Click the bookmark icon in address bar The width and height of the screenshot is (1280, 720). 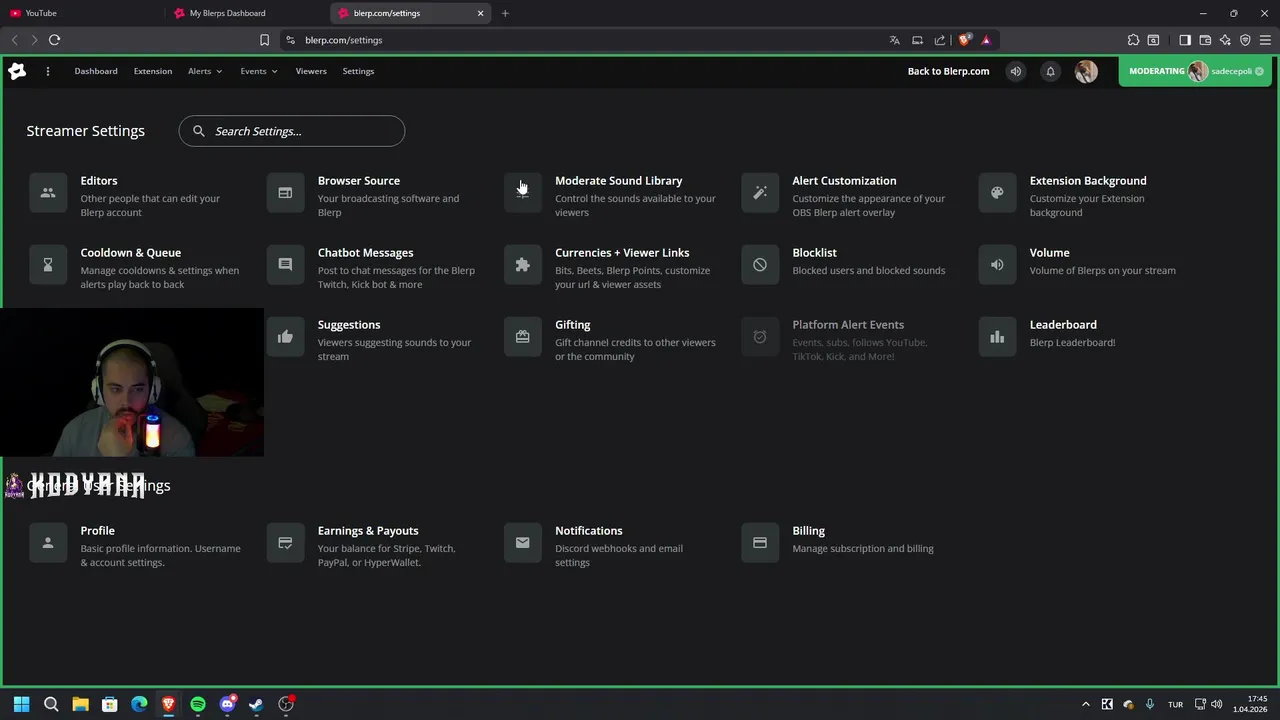pyautogui.click(x=264, y=40)
